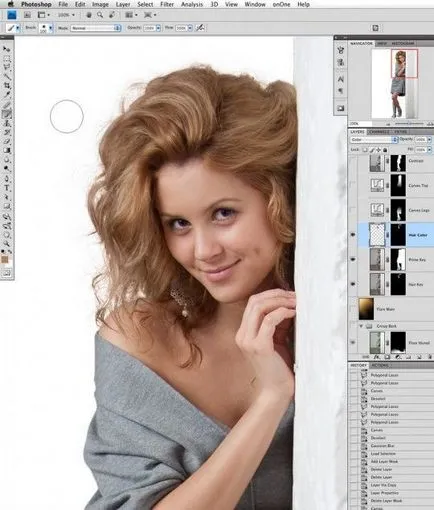Click the Hair Color layer mask thumbnail
The height and width of the screenshot is (510, 434).
tap(398, 235)
